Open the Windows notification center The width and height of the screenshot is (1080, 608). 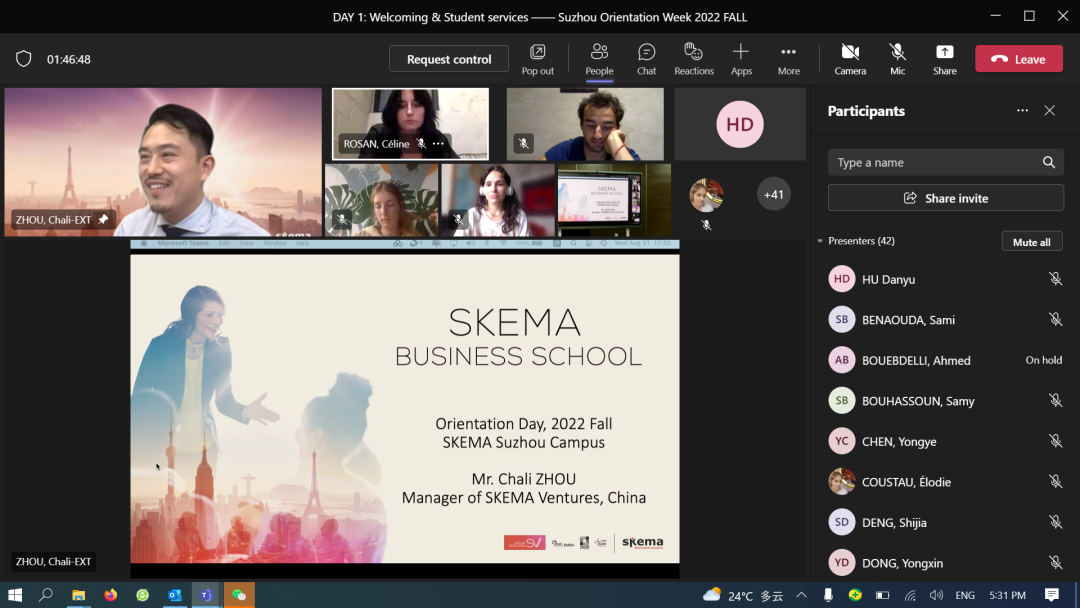[1052, 595]
